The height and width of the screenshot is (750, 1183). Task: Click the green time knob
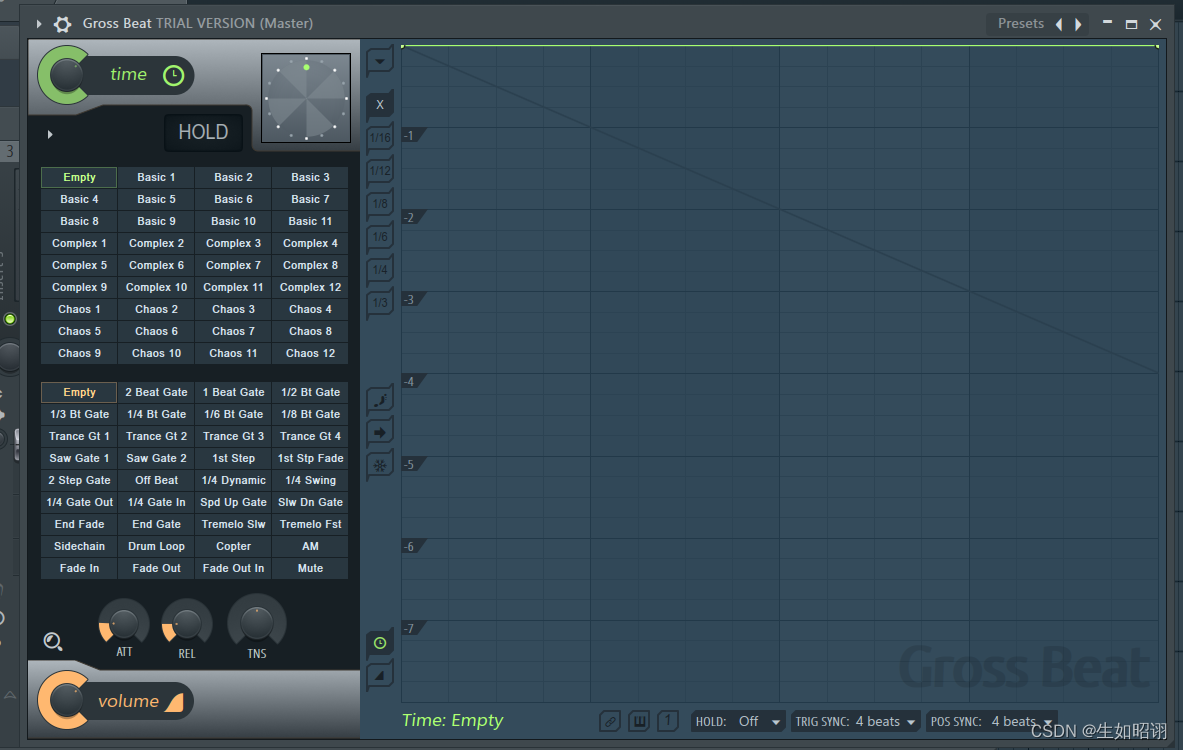coord(66,75)
